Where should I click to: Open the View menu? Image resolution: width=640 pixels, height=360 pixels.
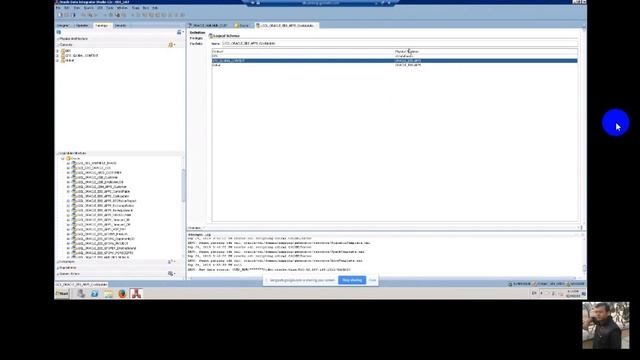pos(76,8)
